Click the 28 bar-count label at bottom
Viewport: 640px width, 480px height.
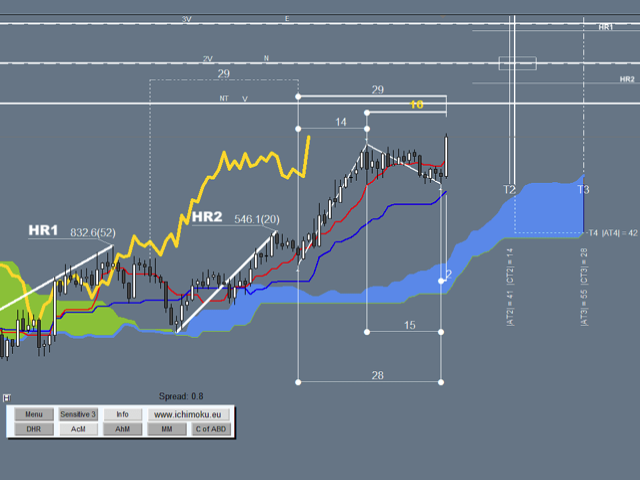pyautogui.click(x=378, y=376)
